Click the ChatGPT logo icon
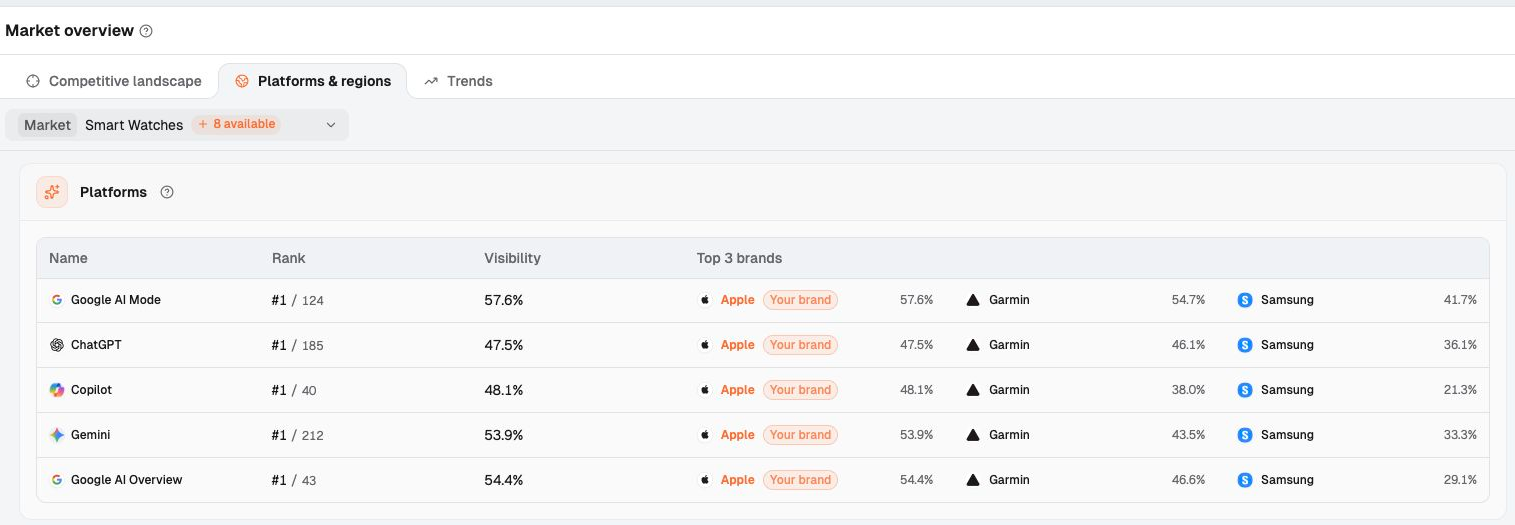1515x525 pixels. (x=57, y=345)
